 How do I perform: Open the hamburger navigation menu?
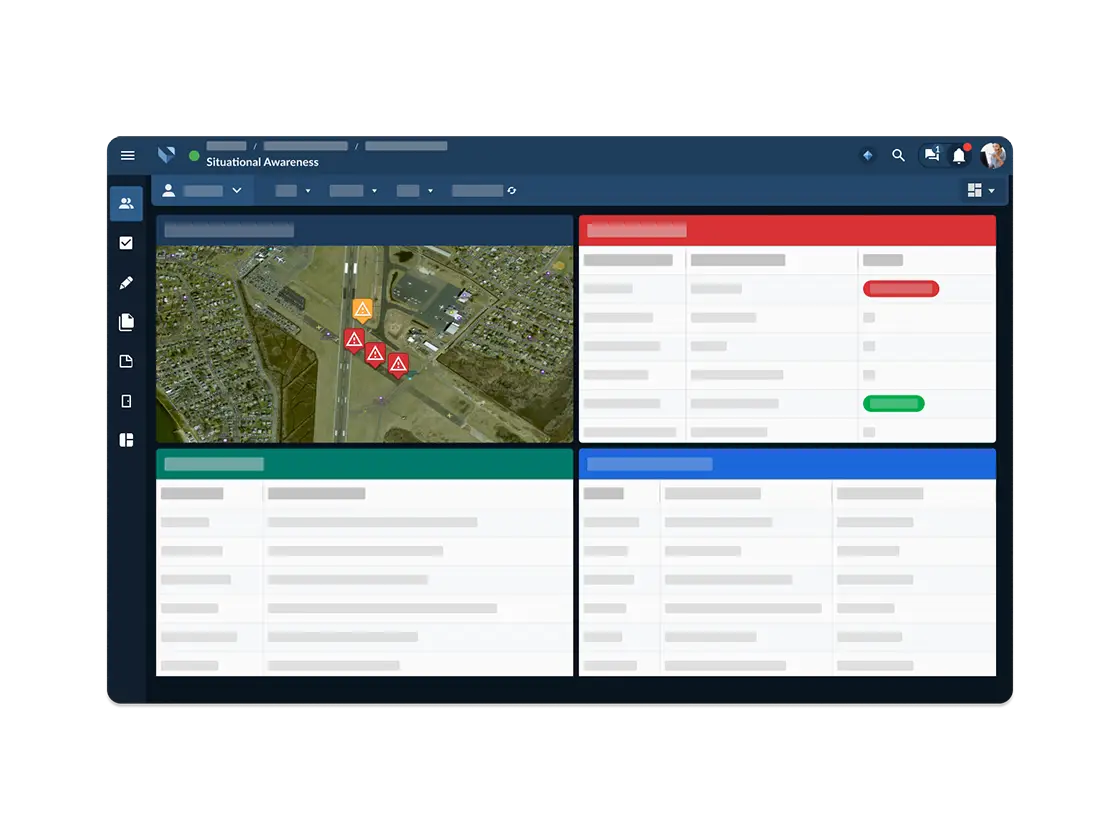128,155
